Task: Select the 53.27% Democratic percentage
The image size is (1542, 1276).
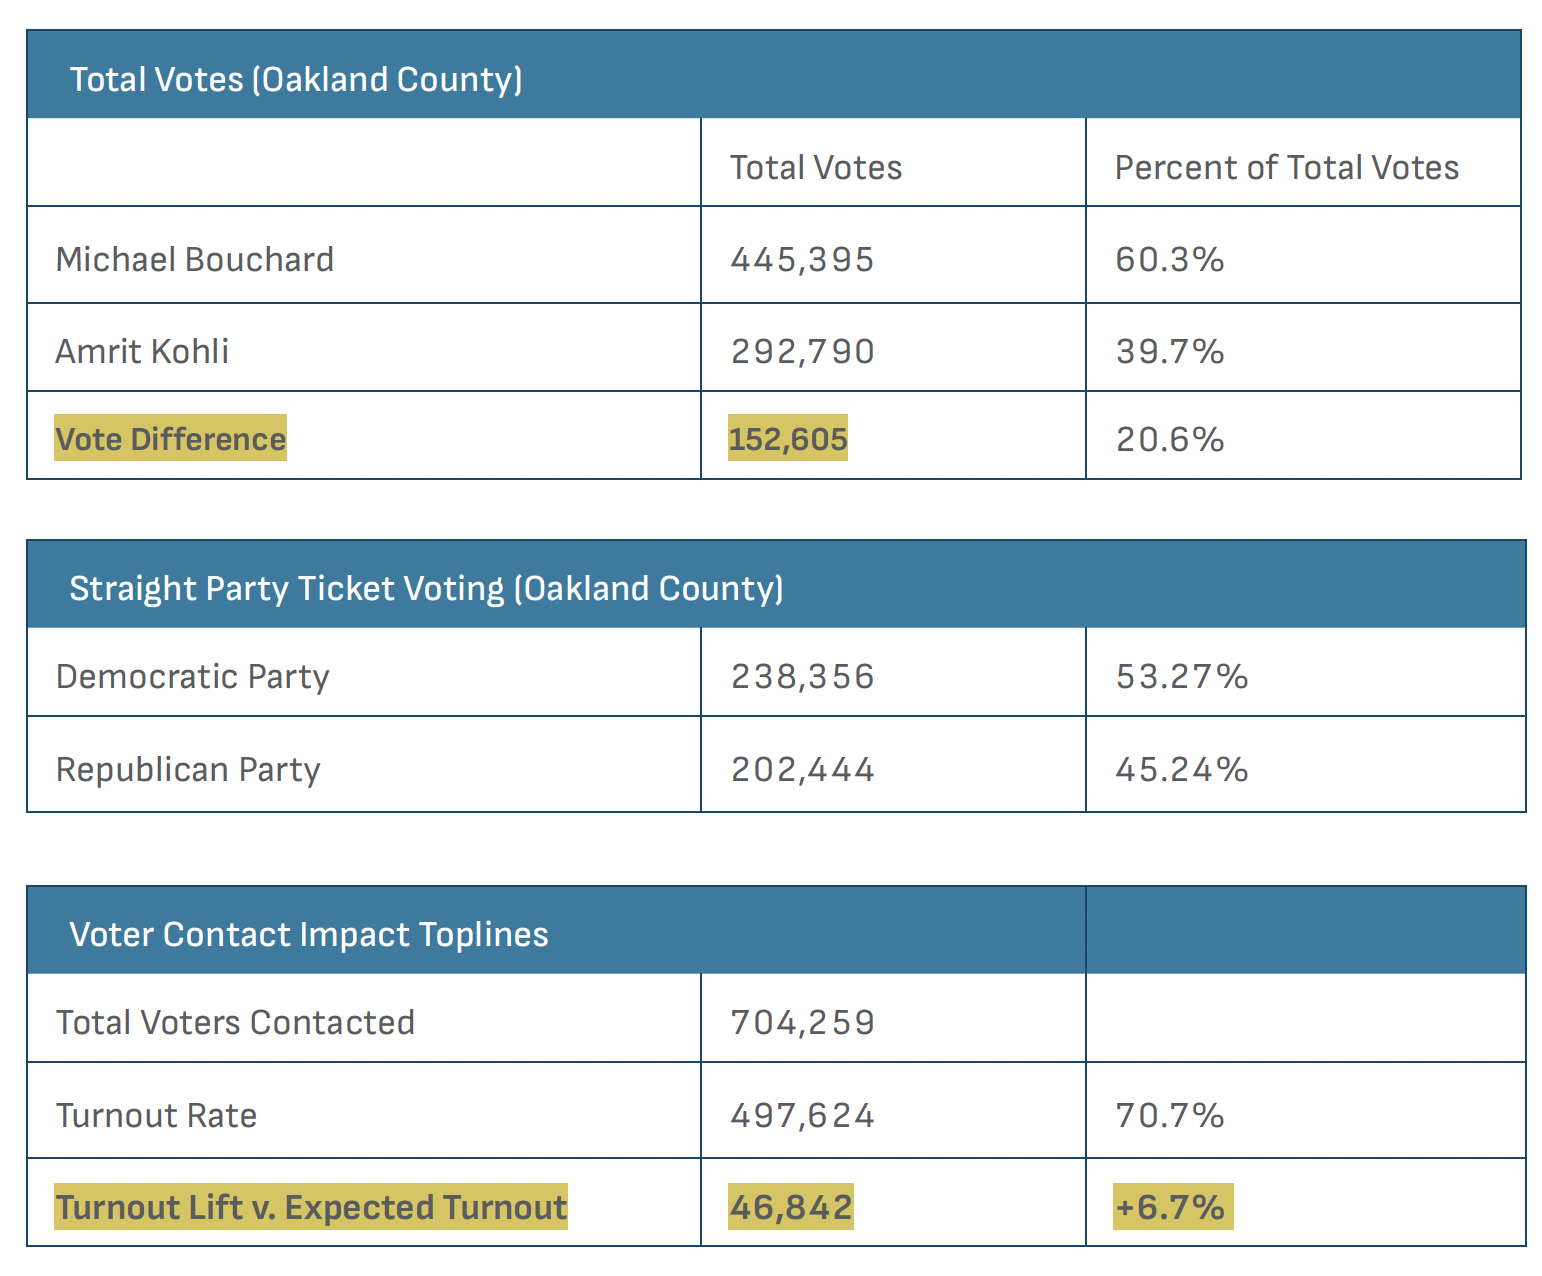Action: pyautogui.click(x=1182, y=677)
